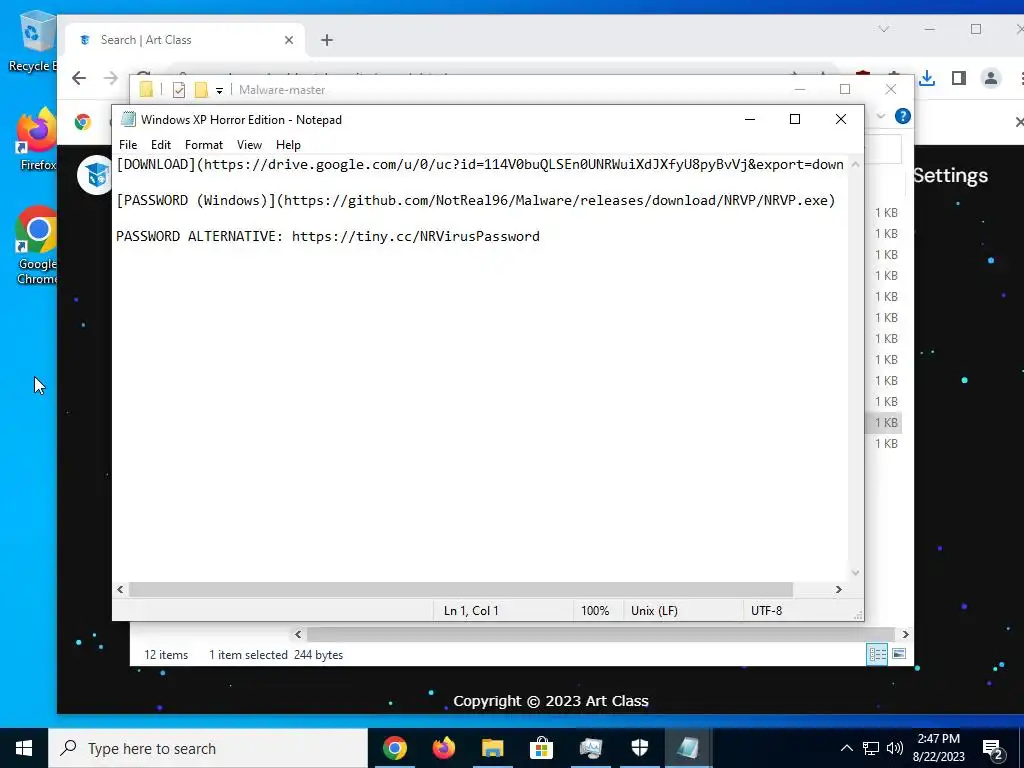The image size is (1024, 768).
Task: Open Google Chrome desktop shortcut
Action: 36,246
